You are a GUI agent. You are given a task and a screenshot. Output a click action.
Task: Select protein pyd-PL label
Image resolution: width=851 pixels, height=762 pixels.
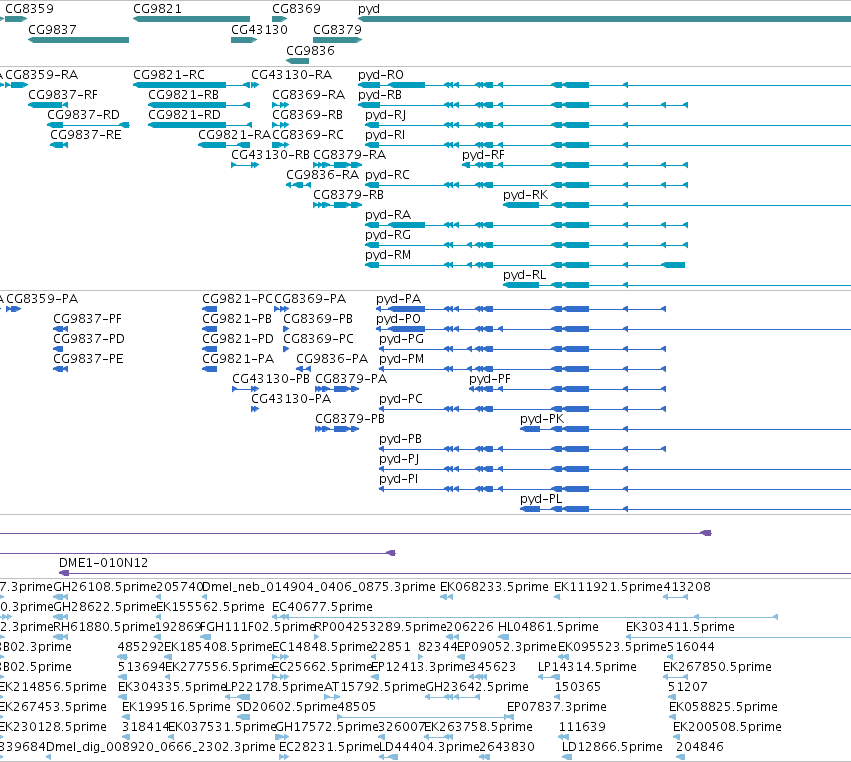pos(541,499)
